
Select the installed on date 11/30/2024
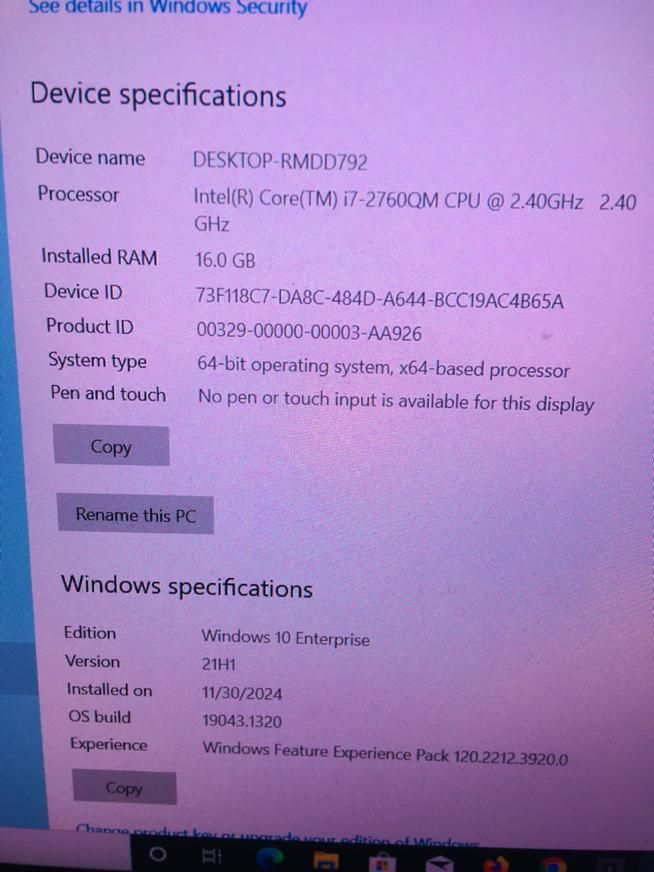[x=242, y=693]
